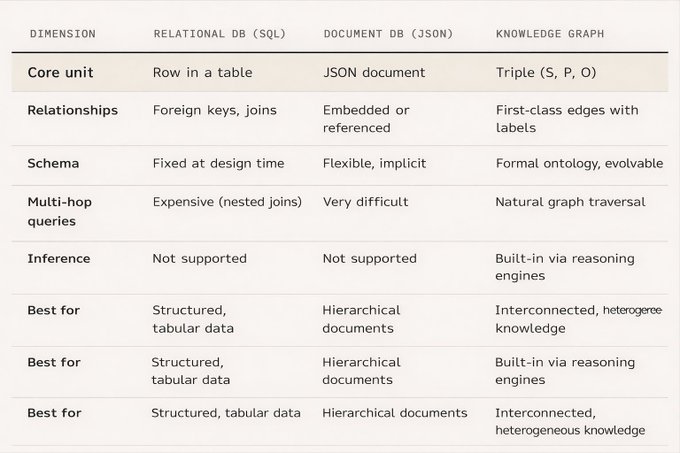Screen dimensions: 680x453
Task: Click the RELATIONAL DB (SQL) column header
Action: tap(219, 34)
